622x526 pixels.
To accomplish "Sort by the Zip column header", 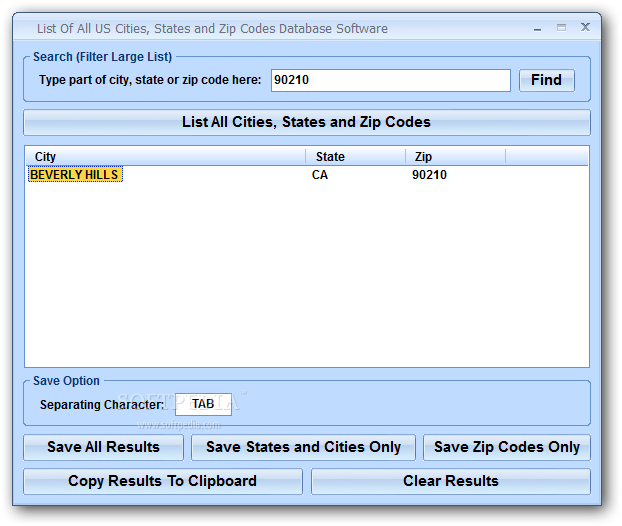I will [456, 156].
